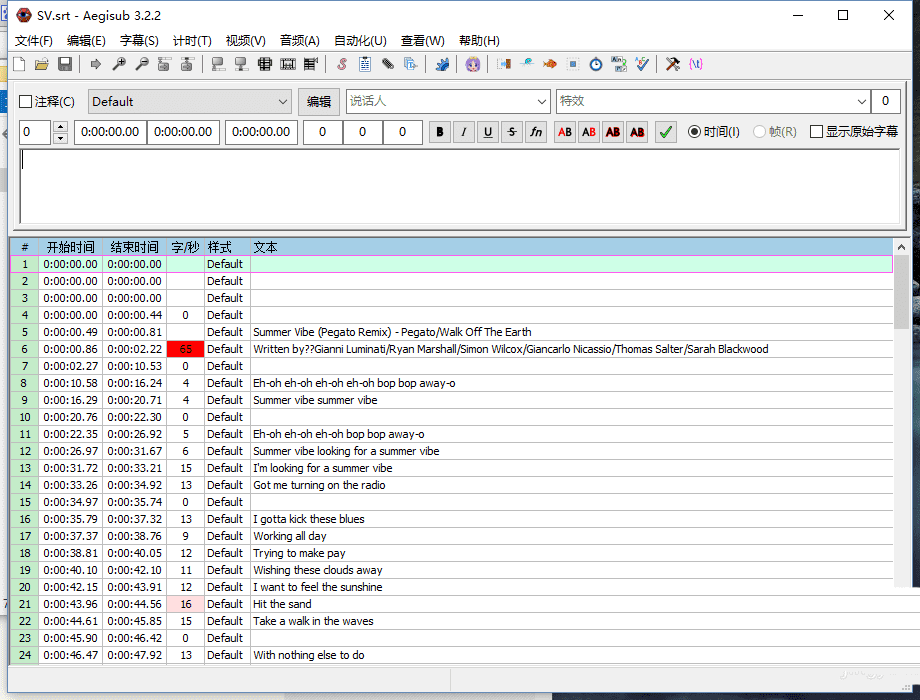Click the subtitle text edit box
This screenshot has height=700, width=920.
pyautogui.click(x=459, y=186)
